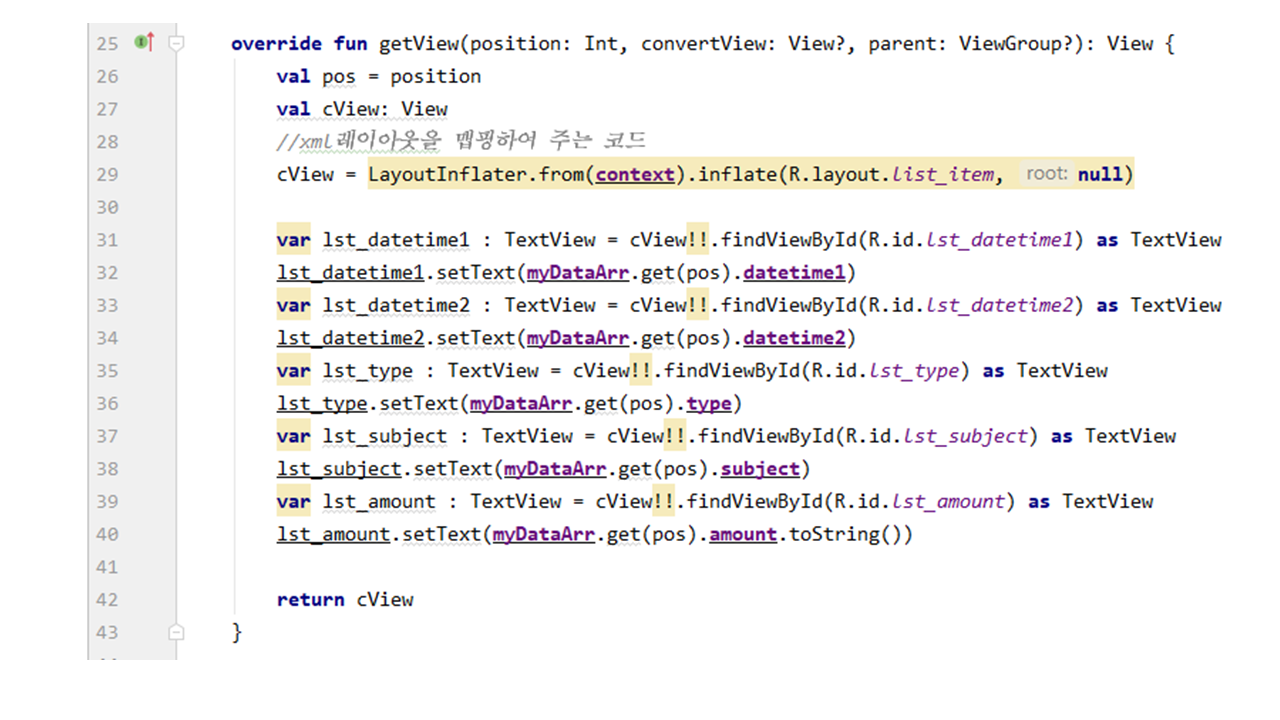The width and height of the screenshot is (1280, 720).
Task: Click the 'subject' property on line 38
Action: tap(760, 469)
